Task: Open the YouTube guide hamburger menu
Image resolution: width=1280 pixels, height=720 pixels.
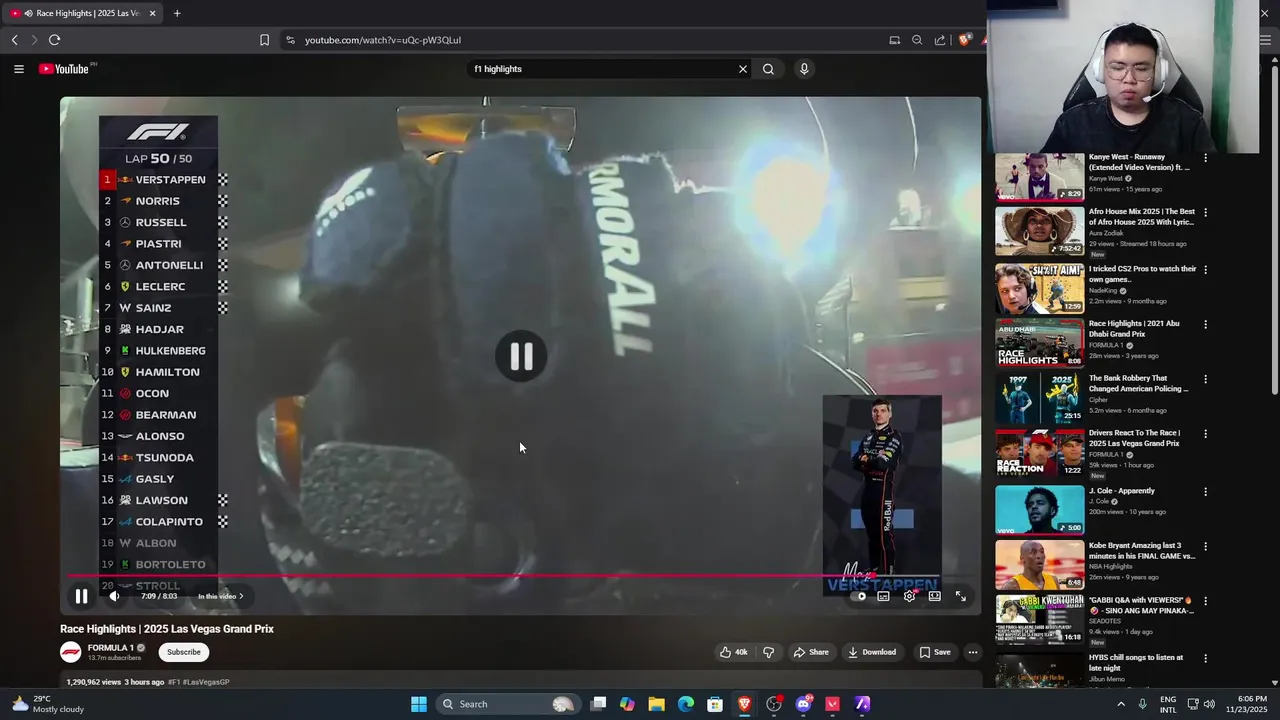Action: tap(18, 69)
